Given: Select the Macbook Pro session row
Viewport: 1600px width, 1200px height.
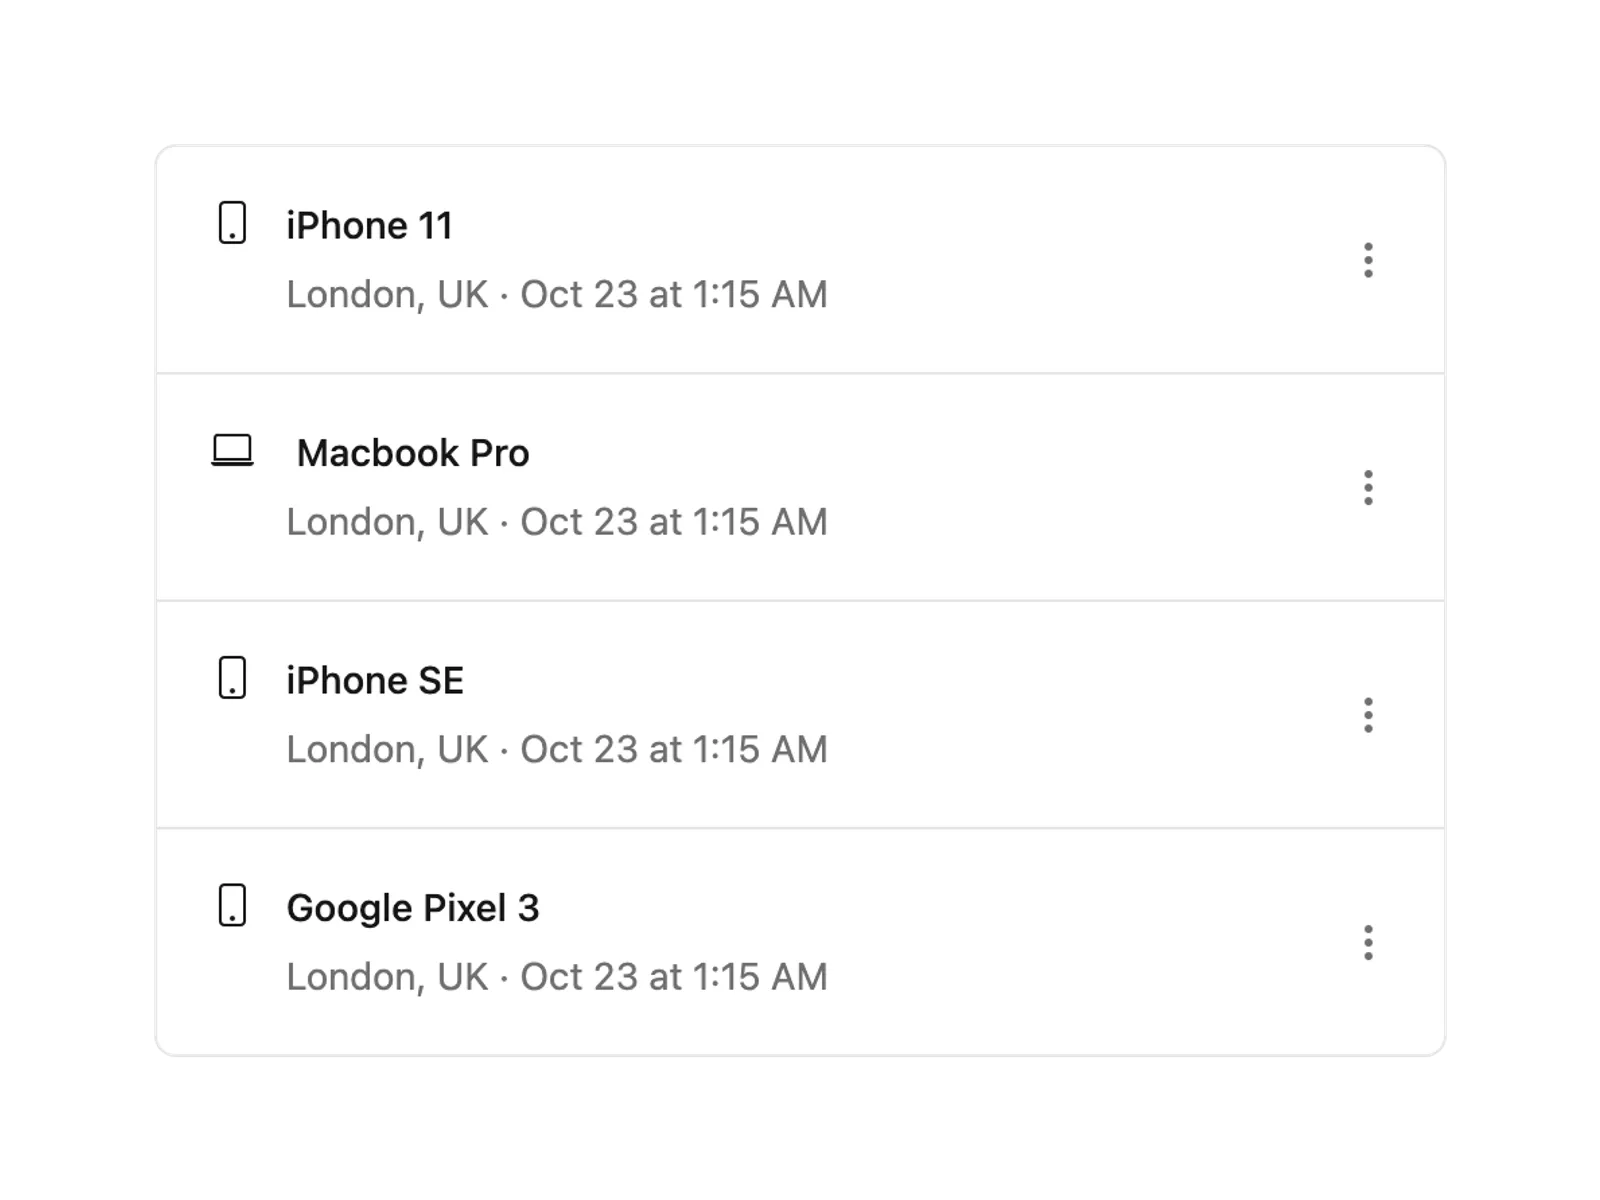Looking at the screenshot, I should [800, 488].
